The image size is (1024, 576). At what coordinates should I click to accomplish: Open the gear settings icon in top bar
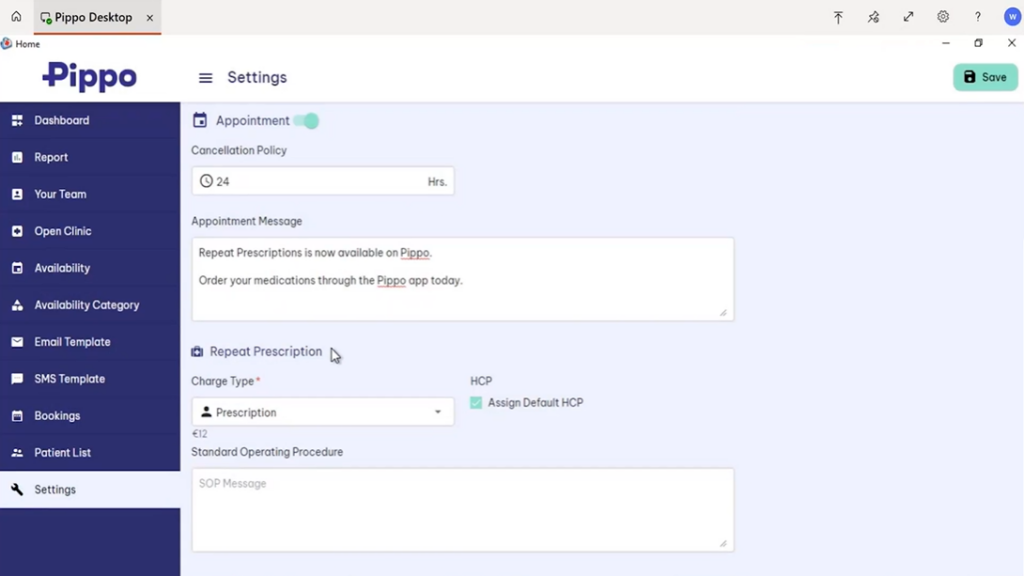pyautogui.click(x=943, y=17)
